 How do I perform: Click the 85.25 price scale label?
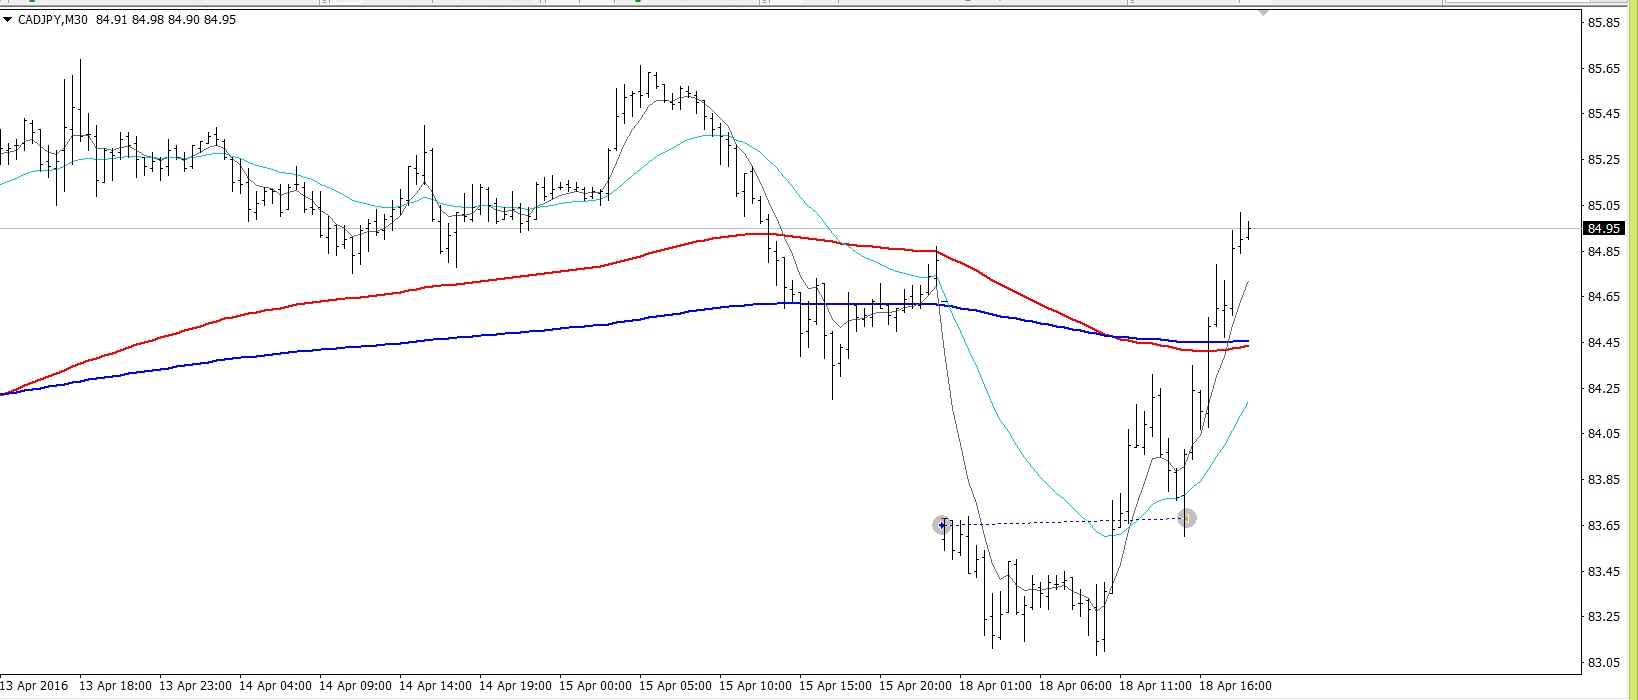[1604, 160]
